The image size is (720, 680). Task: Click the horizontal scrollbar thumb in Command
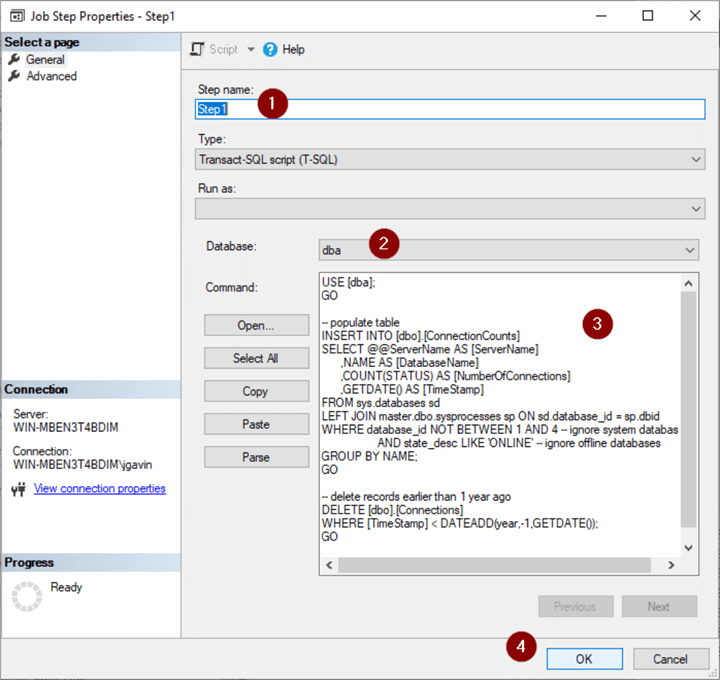495,565
